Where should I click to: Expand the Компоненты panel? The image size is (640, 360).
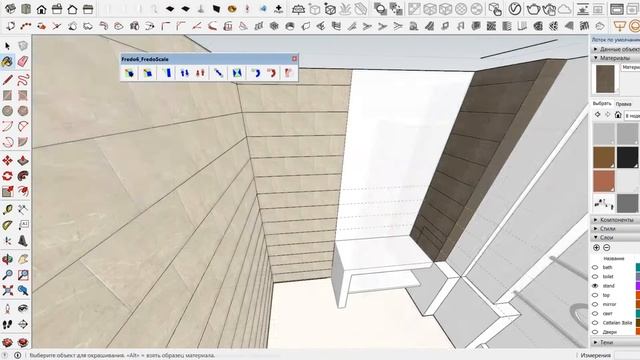coord(616,220)
